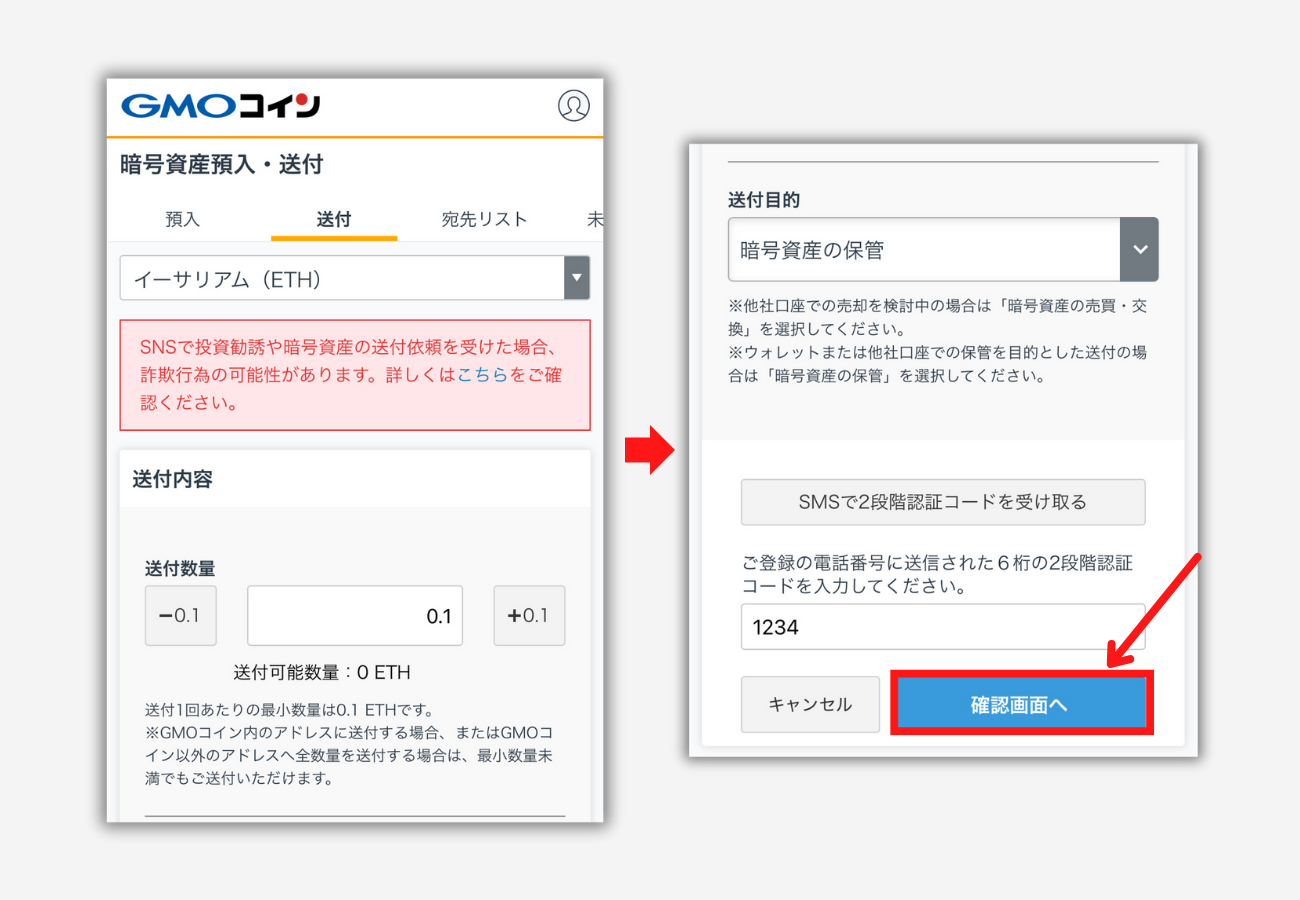This screenshot has height=900, width=1300.
Task: Click the account profile icon
Action: click(575, 106)
